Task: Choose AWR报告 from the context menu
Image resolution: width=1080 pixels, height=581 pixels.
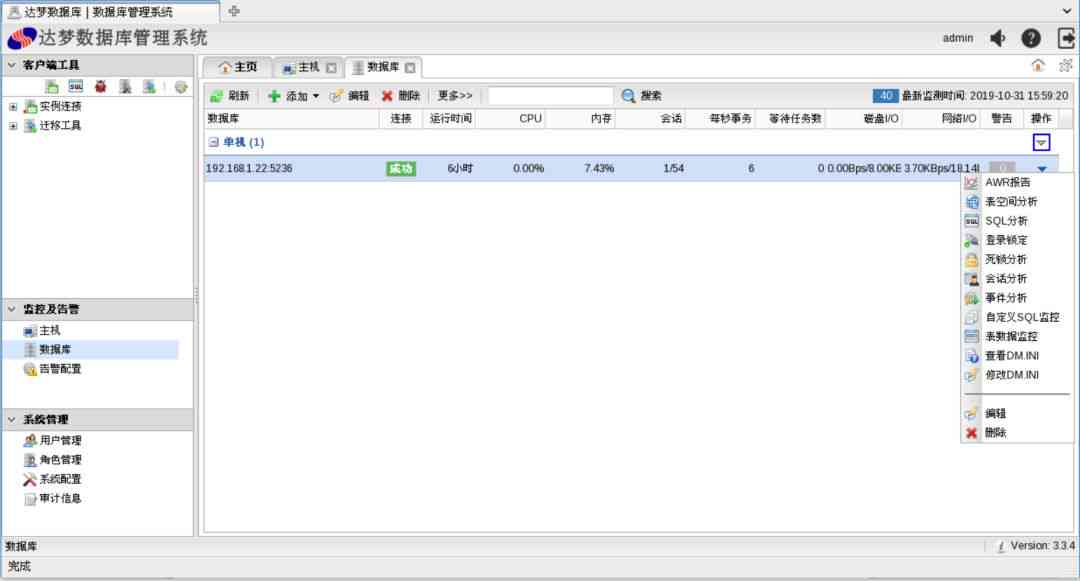Action: (1017, 182)
